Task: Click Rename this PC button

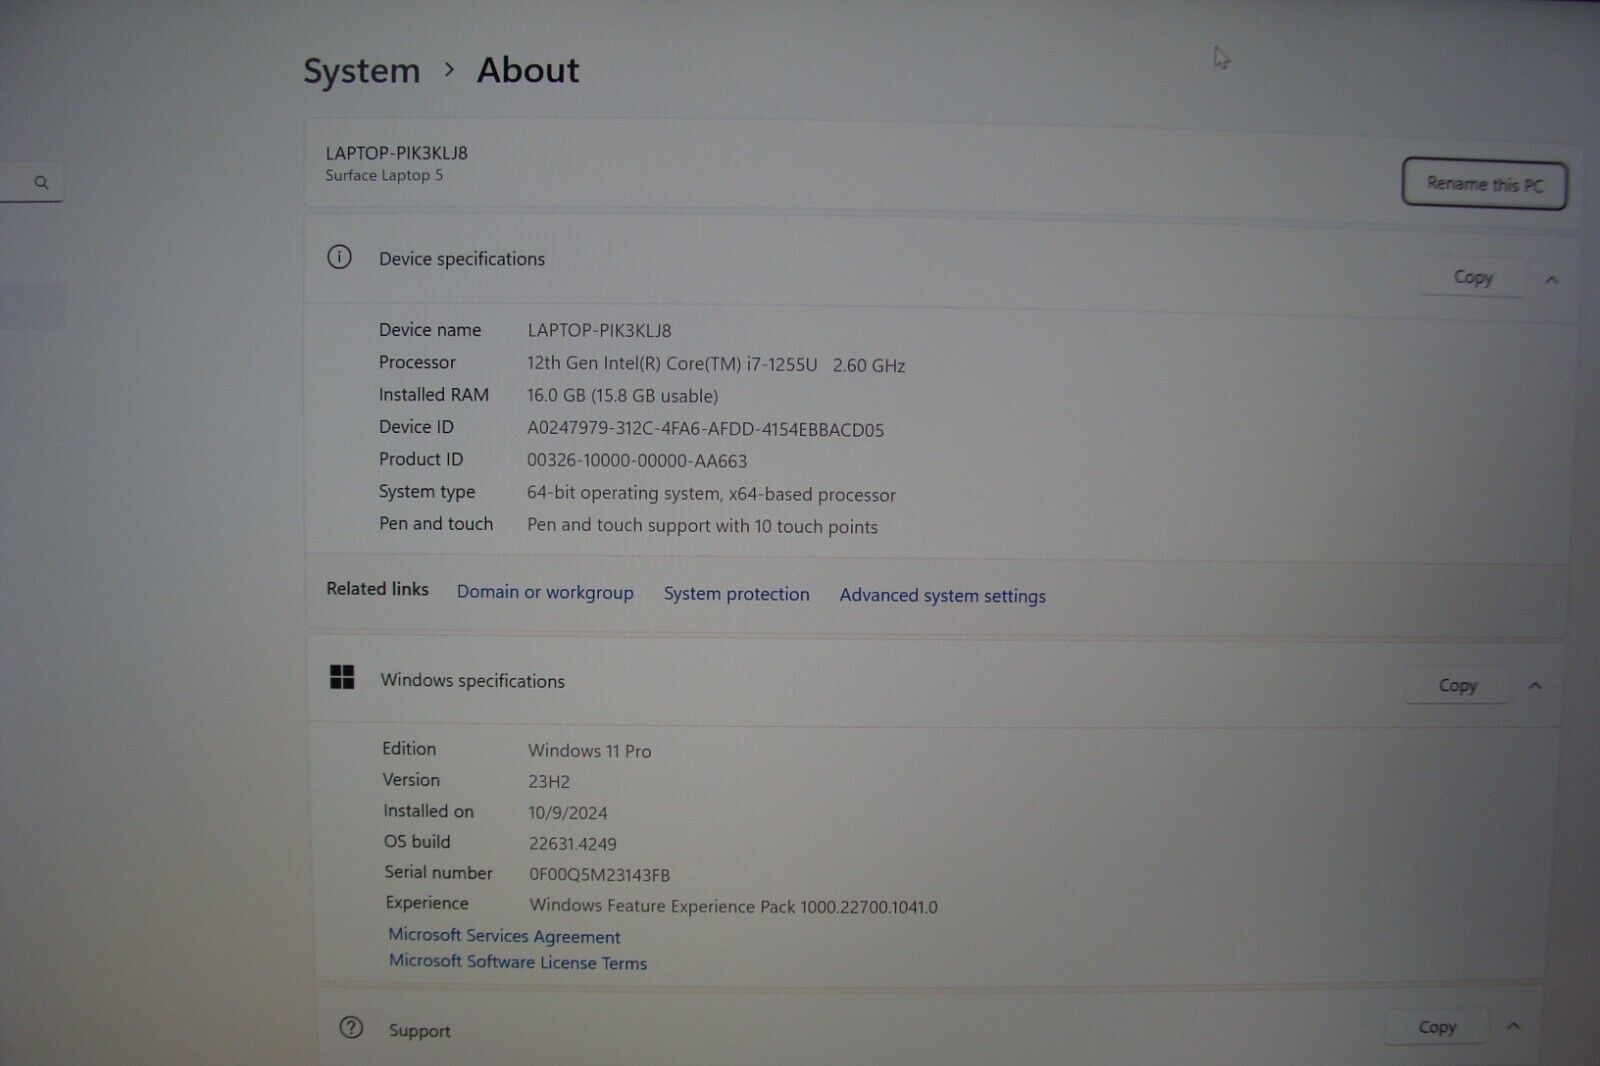Action: click(1484, 184)
